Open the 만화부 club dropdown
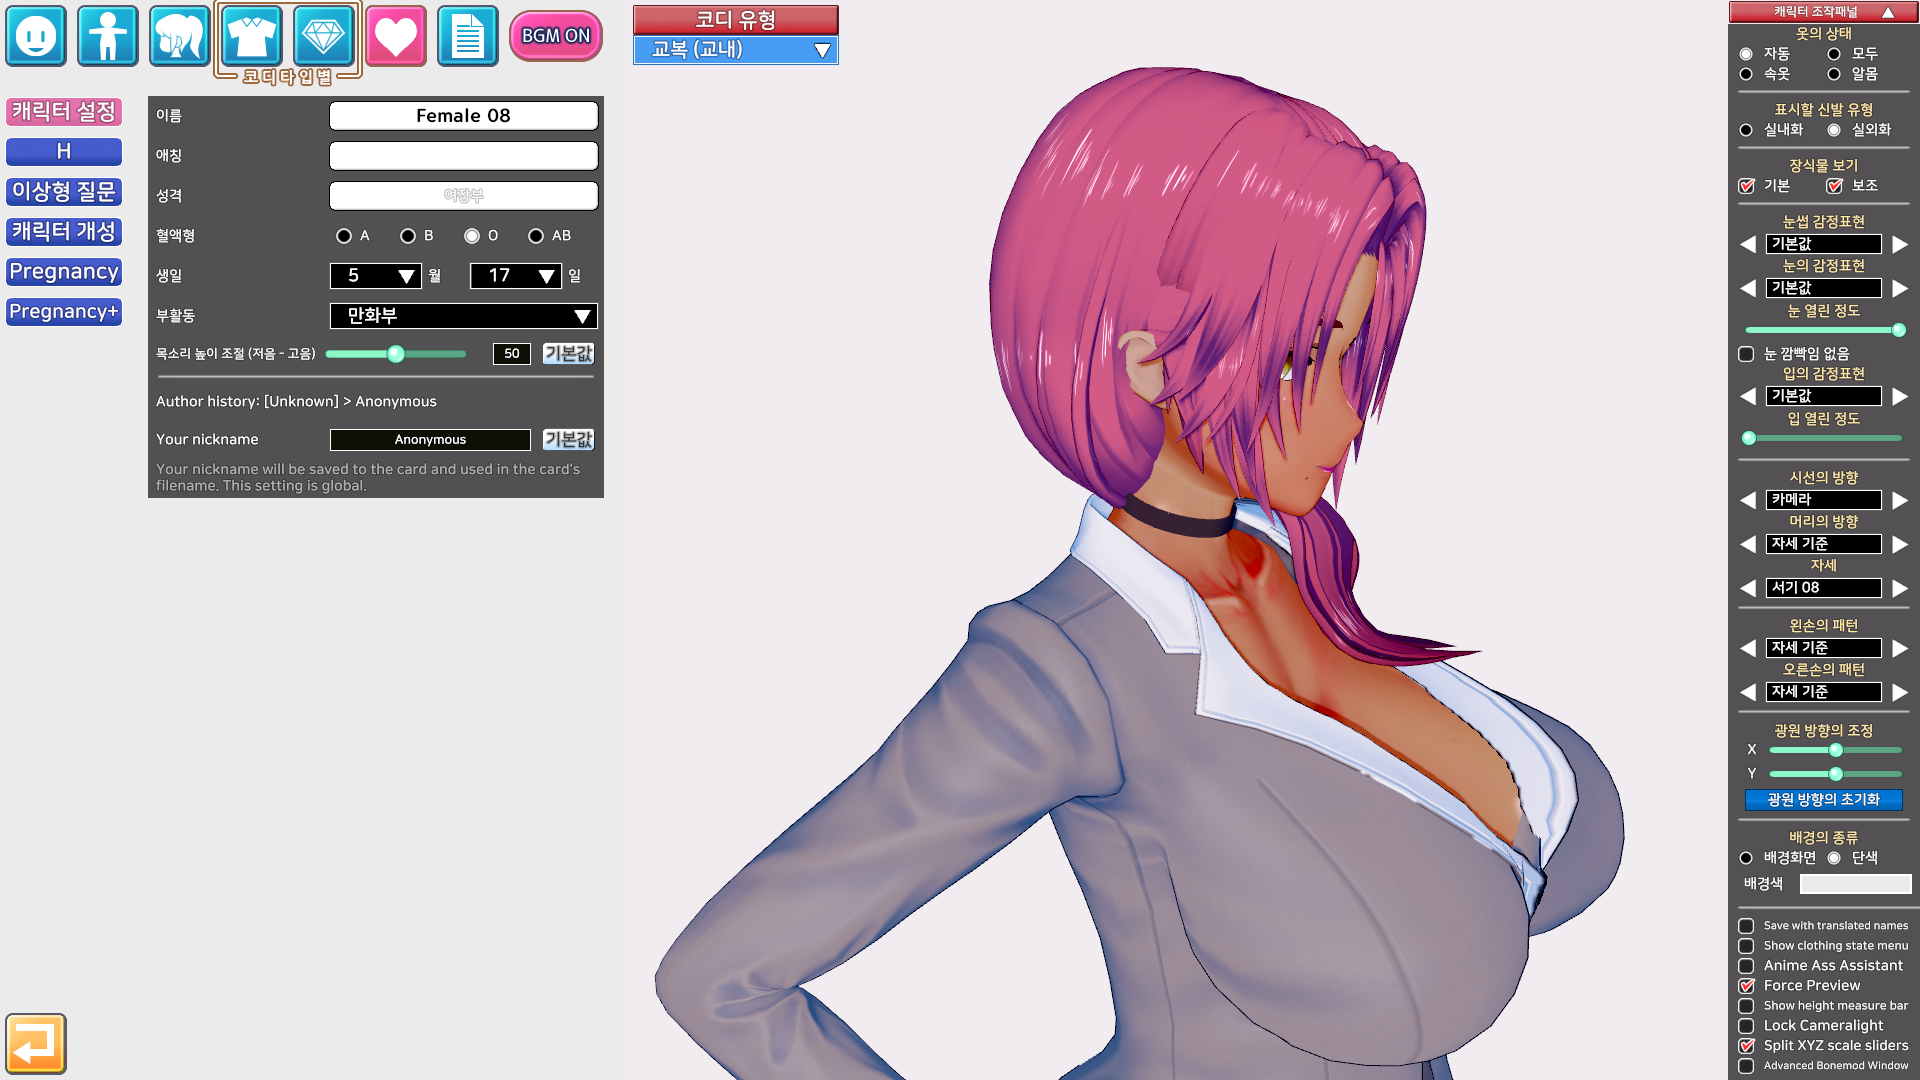Screen dimensions: 1920x1080 pyautogui.click(x=464, y=316)
